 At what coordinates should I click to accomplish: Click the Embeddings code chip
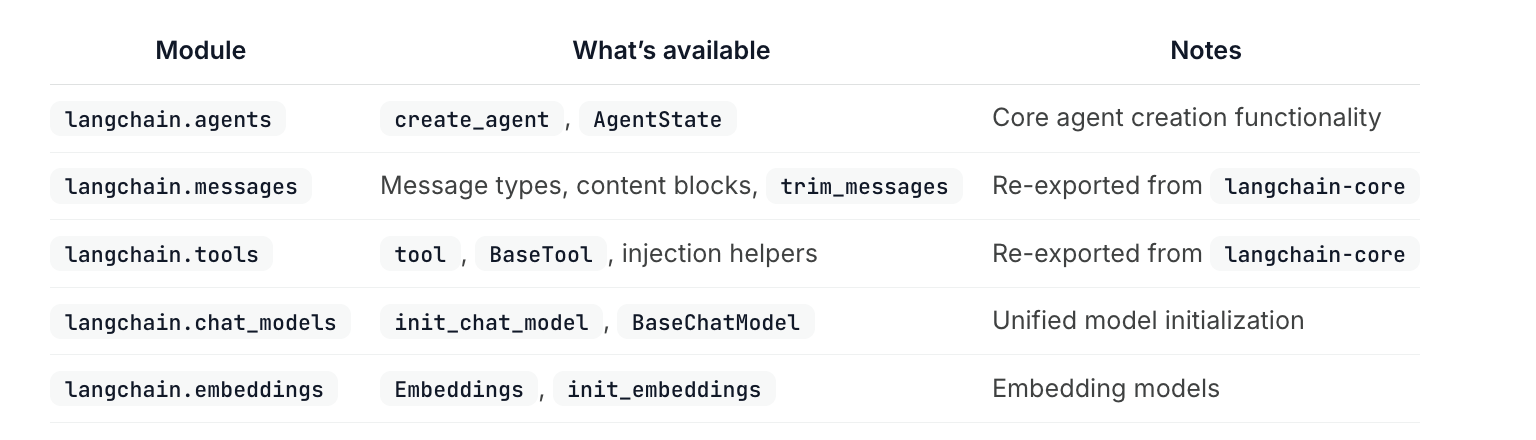click(x=459, y=389)
